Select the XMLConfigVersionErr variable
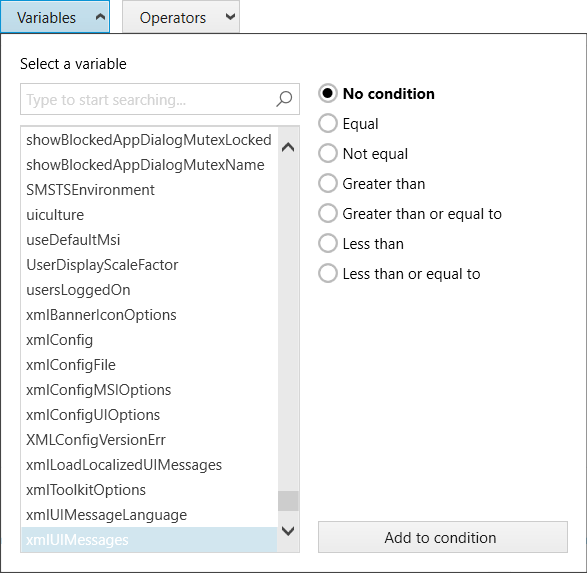 149,440
